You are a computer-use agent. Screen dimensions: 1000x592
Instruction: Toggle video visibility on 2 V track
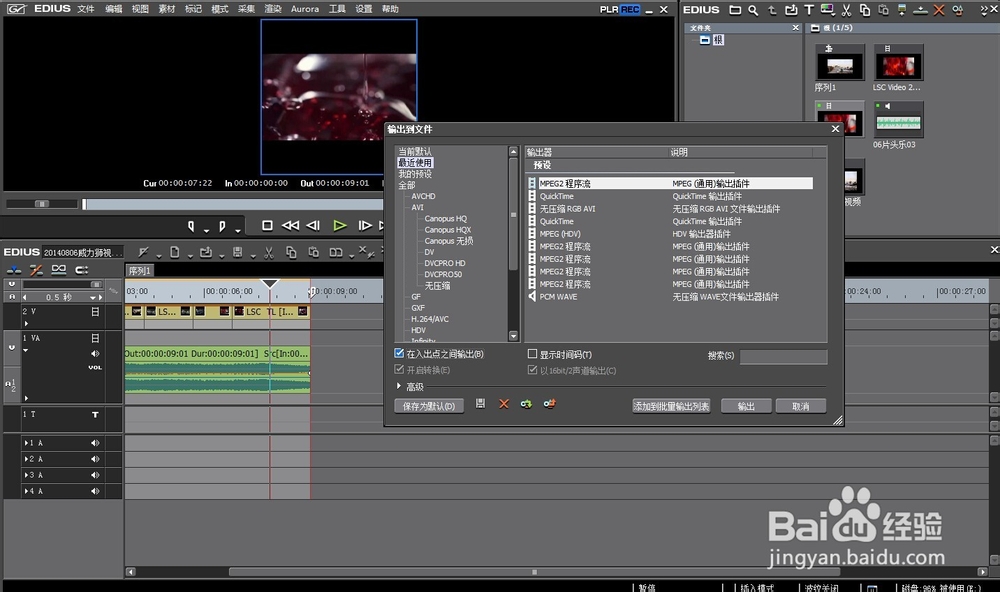95,312
